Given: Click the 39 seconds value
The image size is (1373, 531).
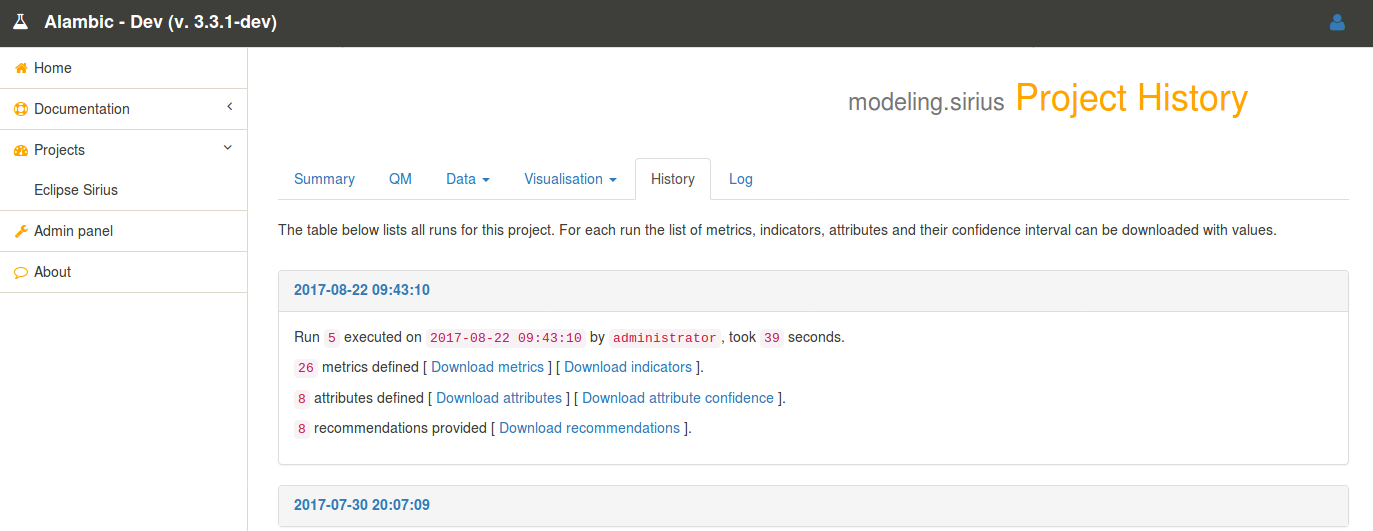Looking at the screenshot, I should 771,338.
